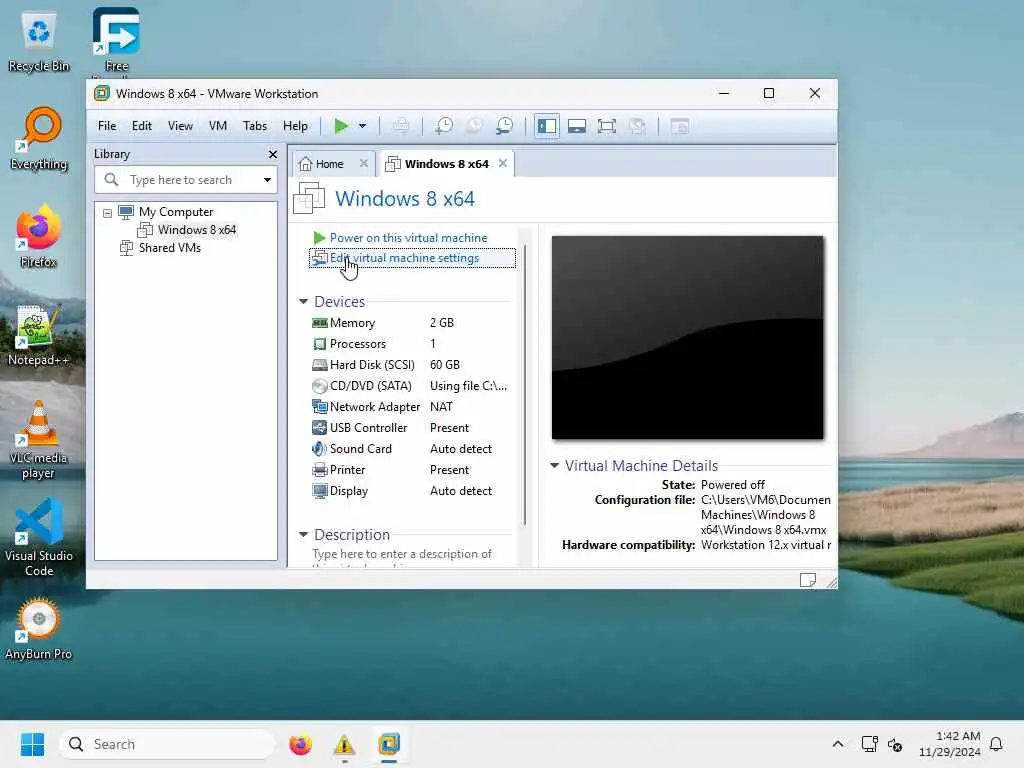Open the Firefox desktop shortcut
This screenshot has height=768, width=1024.
coord(39,236)
